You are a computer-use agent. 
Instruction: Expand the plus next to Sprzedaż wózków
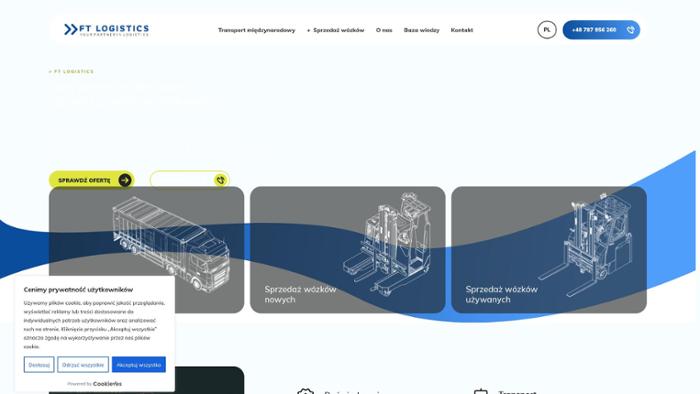click(x=308, y=31)
